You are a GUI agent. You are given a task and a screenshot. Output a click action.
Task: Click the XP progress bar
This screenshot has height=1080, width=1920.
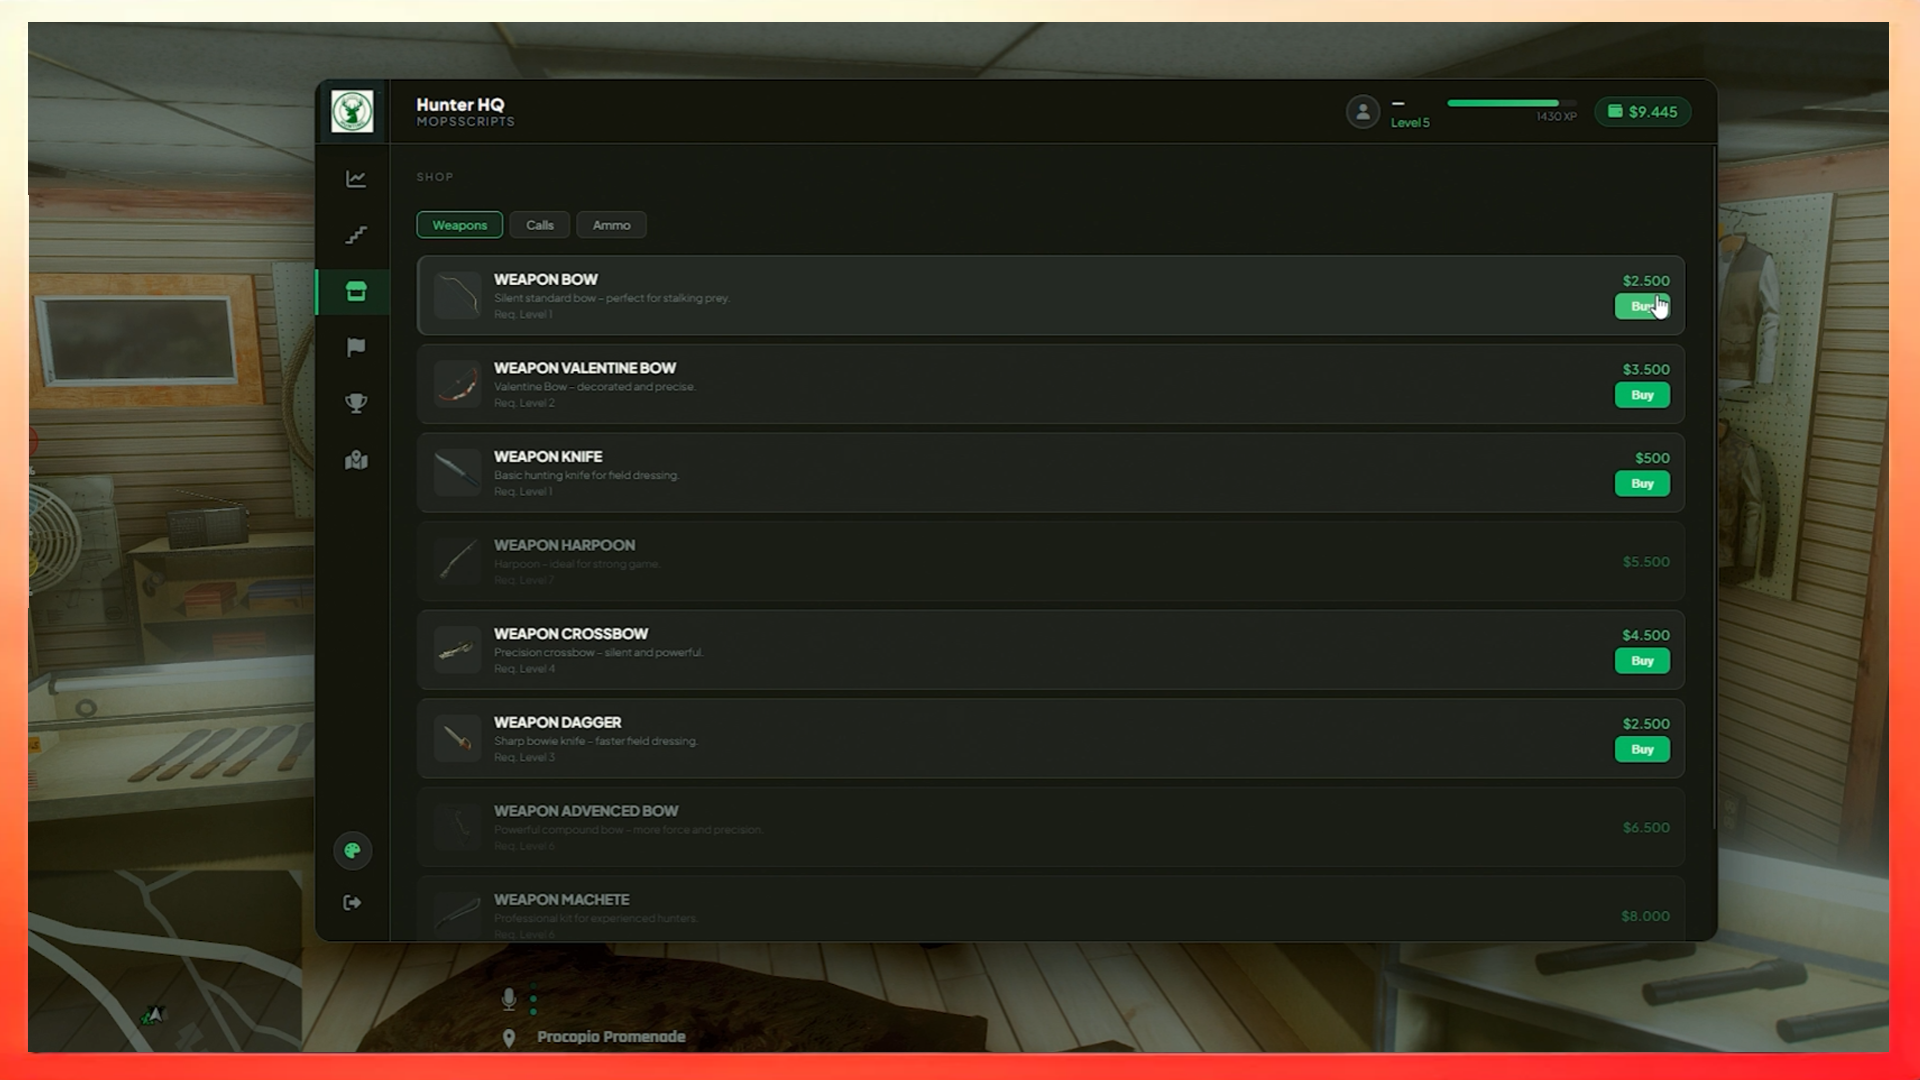pos(1511,103)
